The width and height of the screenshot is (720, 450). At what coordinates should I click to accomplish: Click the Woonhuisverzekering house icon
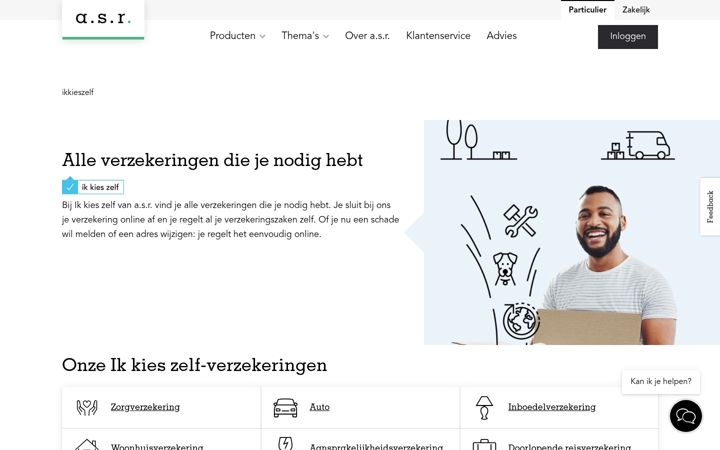[x=87, y=444]
